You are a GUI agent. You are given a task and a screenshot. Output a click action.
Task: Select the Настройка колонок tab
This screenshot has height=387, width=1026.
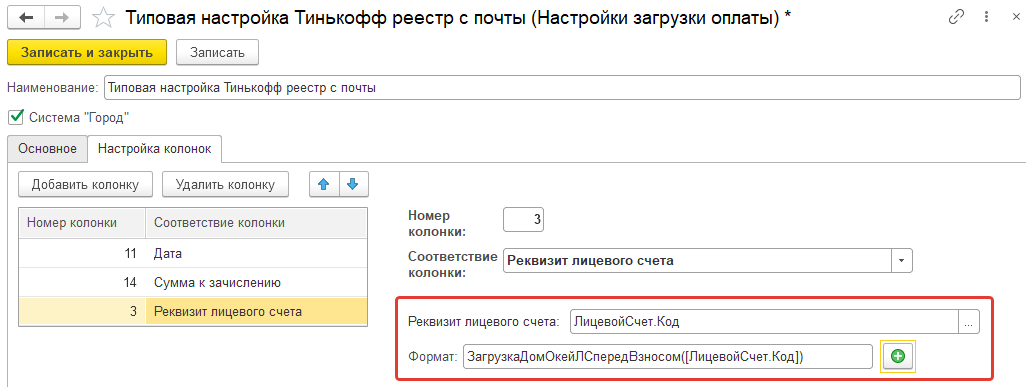[154, 149]
